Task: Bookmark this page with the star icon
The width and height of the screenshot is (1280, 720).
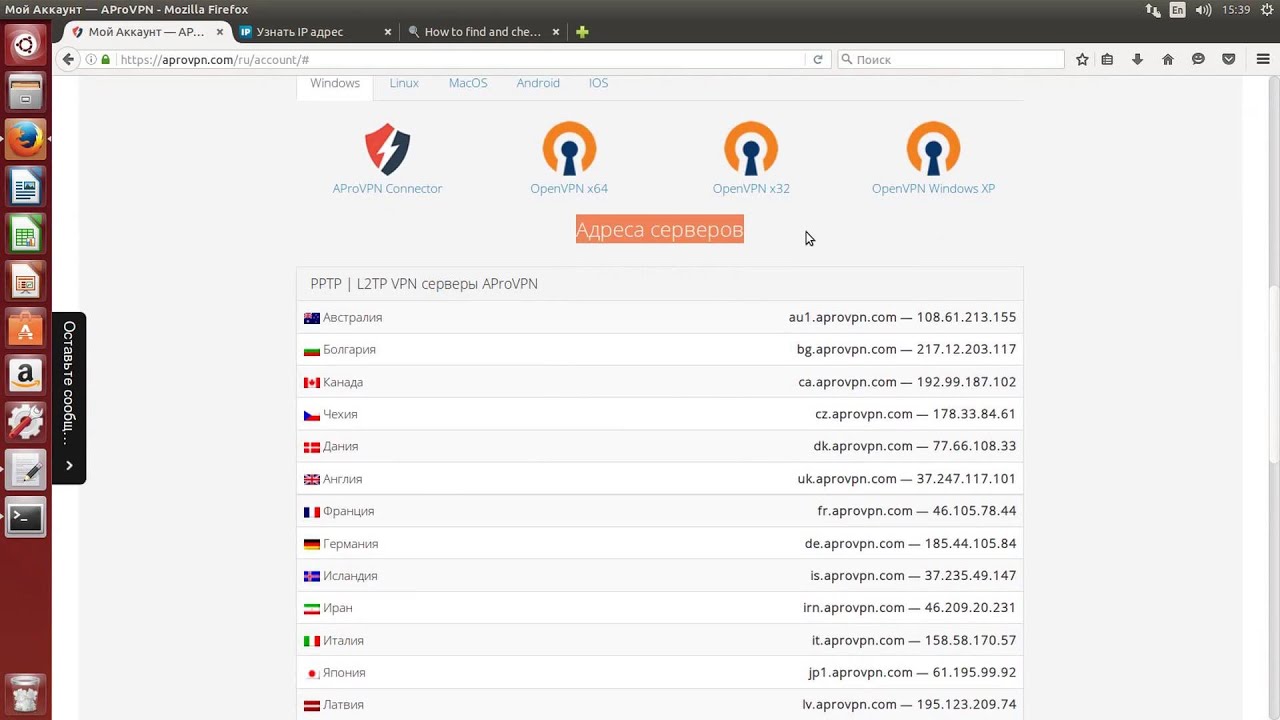Action: [1082, 59]
